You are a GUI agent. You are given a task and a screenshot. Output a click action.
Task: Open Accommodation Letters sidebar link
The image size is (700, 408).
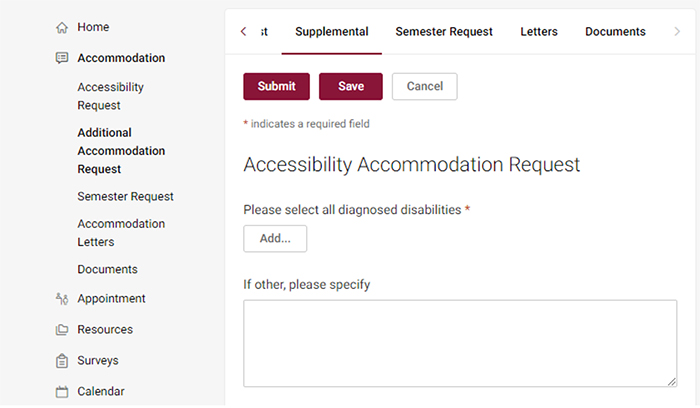pos(121,233)
